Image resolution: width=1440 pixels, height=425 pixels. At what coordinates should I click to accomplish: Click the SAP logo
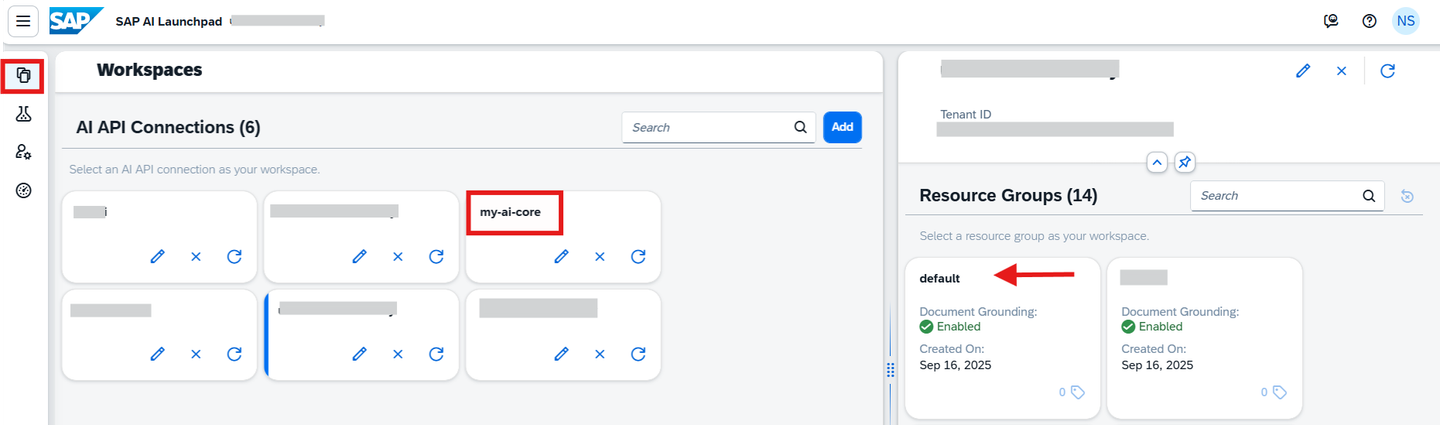(76, 21)
